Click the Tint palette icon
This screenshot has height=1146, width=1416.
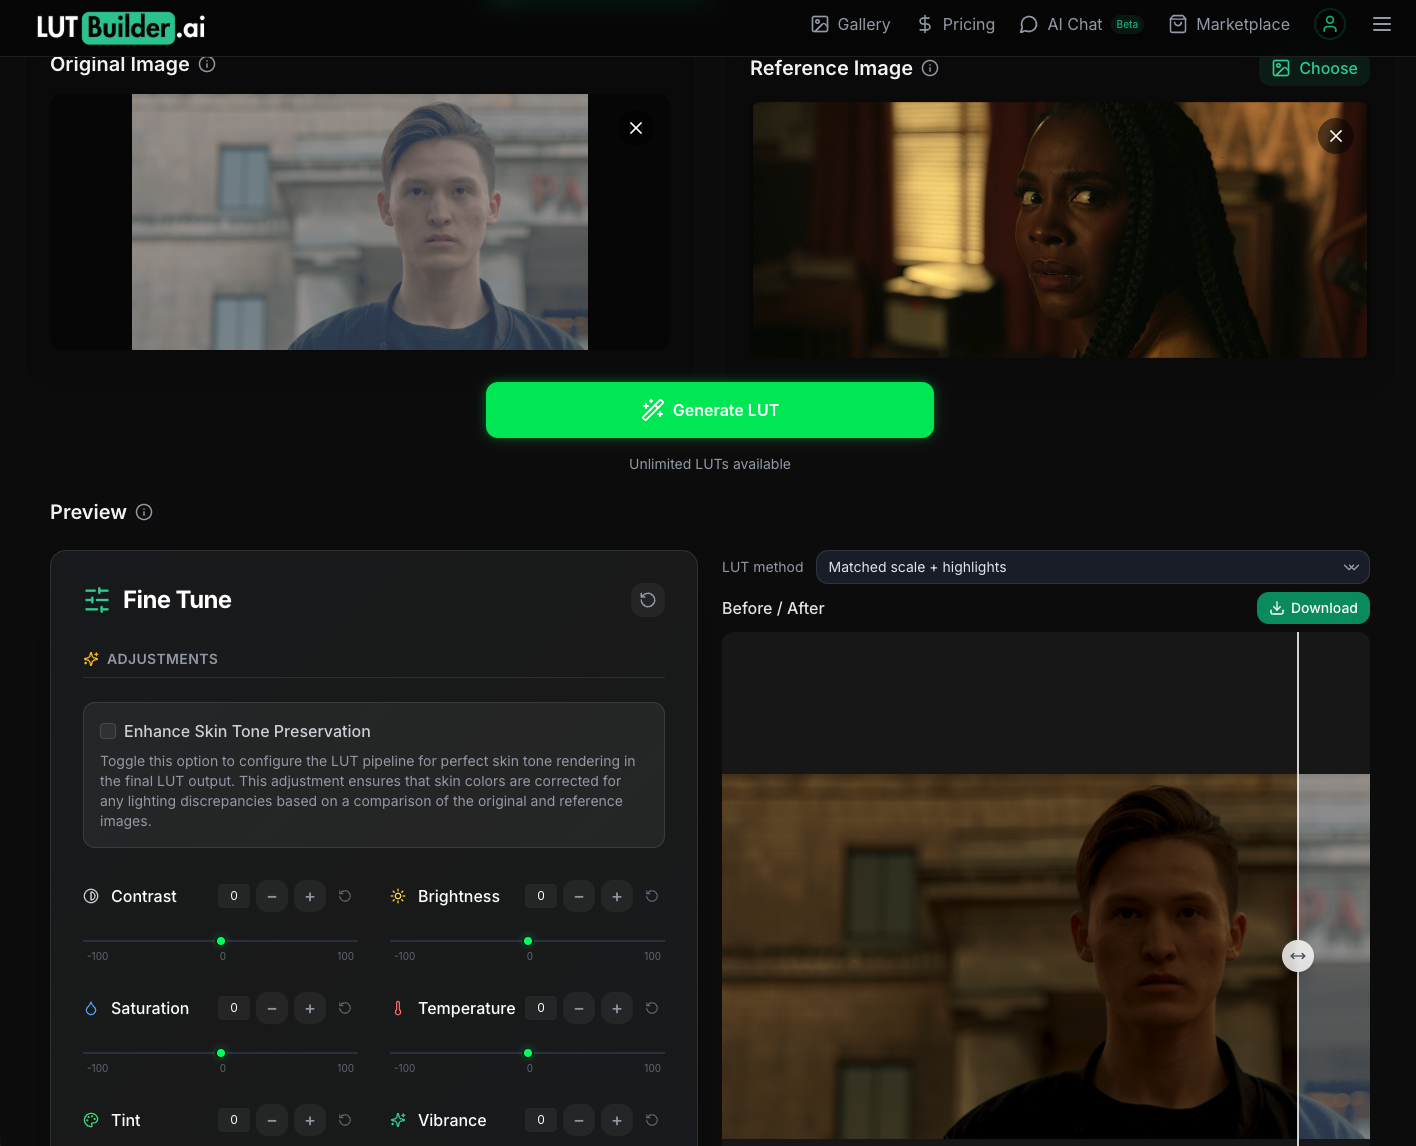(x=91, y=1120)
